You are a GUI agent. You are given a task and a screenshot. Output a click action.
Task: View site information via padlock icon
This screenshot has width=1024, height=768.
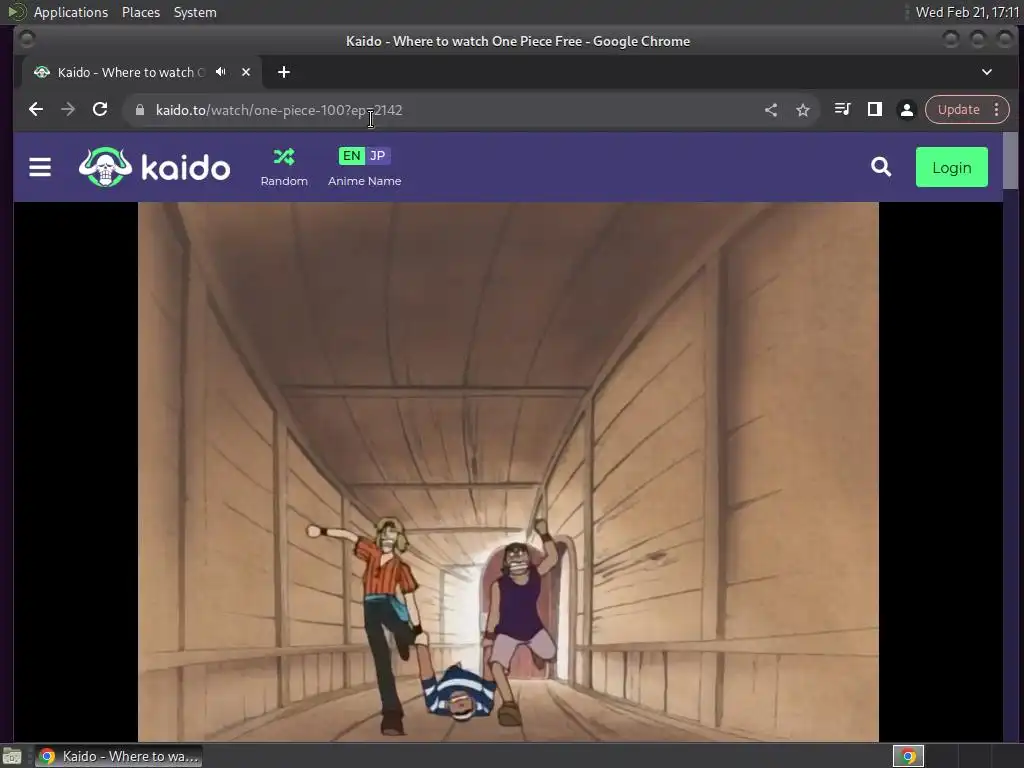[x=140, y=110]
